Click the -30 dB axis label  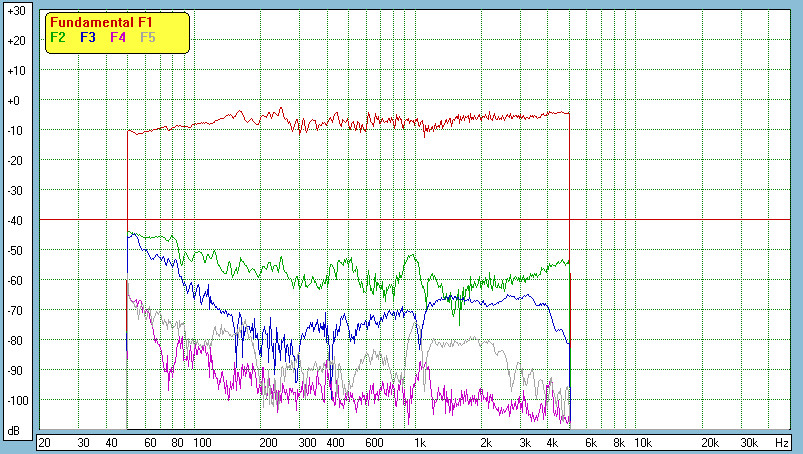click(15, 190)
